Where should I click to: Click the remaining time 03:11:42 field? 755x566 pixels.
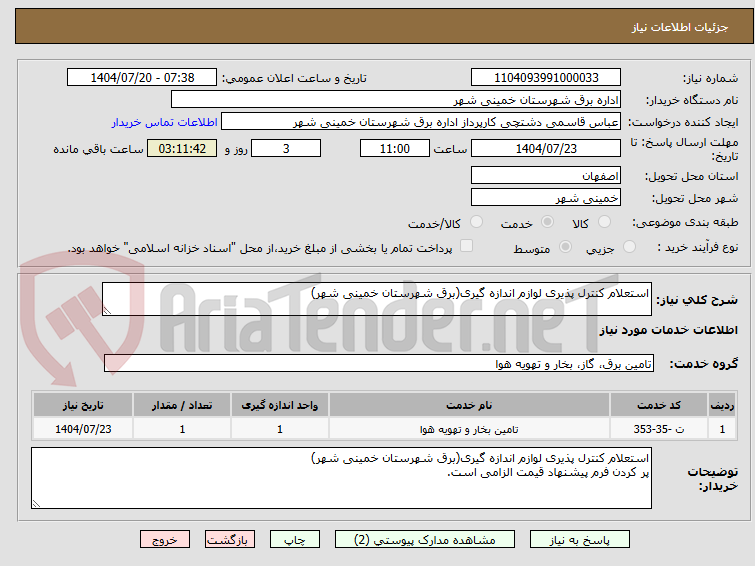click(x=182, y=148)
